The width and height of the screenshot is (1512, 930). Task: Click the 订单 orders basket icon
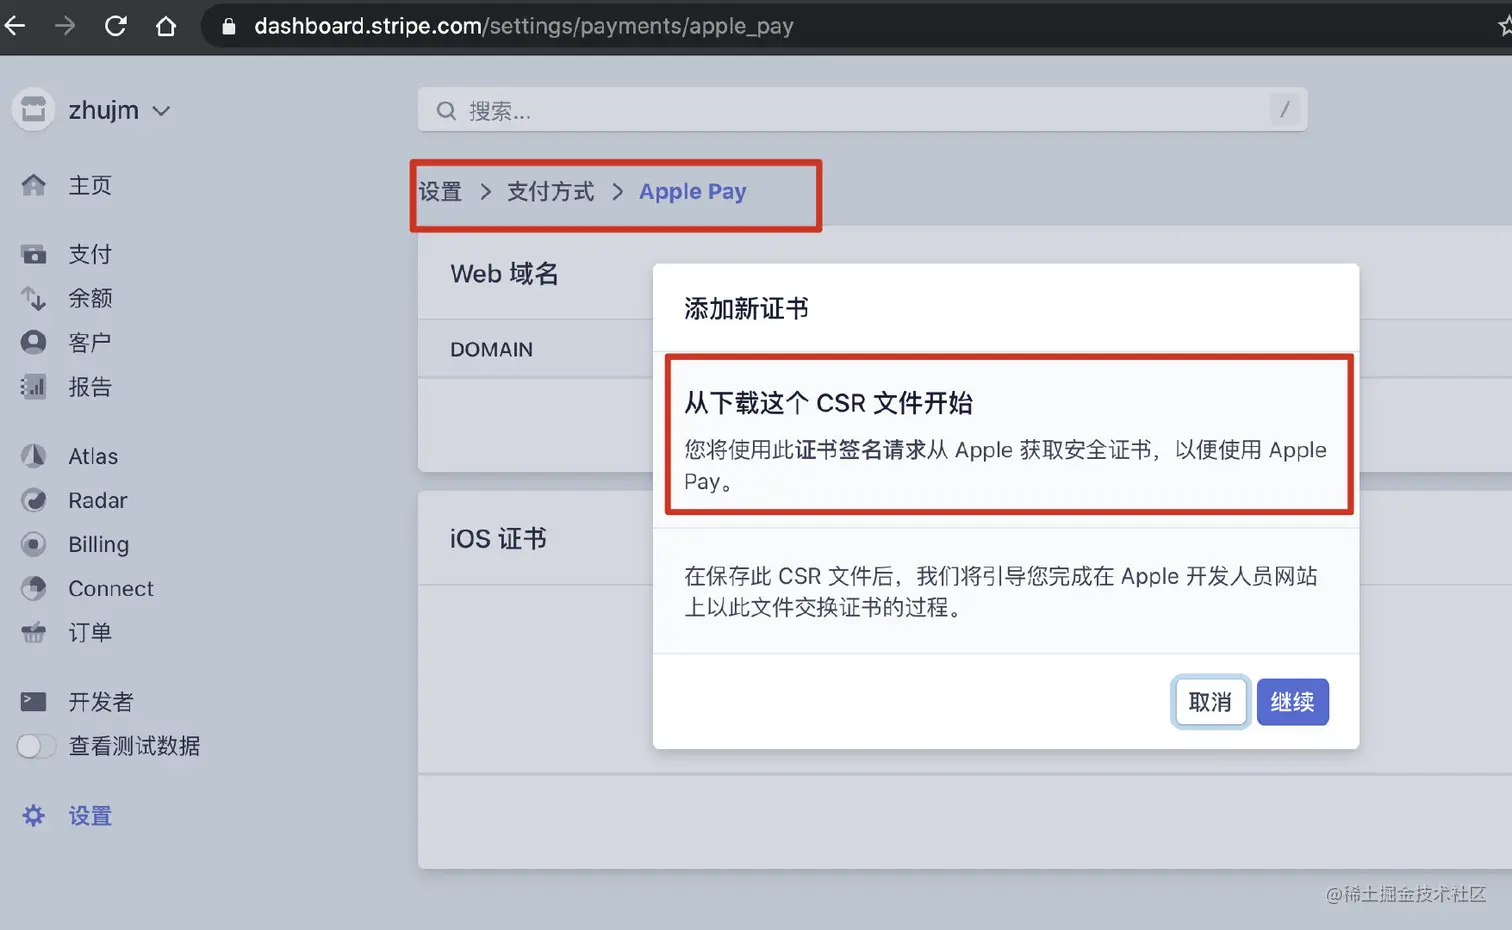34,632
